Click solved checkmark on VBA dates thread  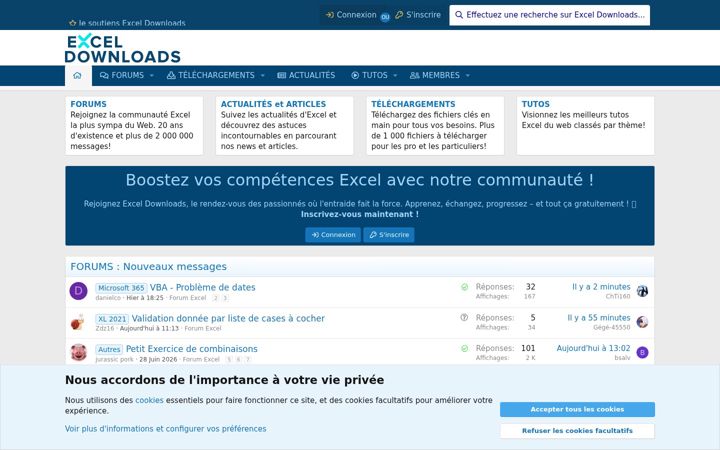[464, 287]
